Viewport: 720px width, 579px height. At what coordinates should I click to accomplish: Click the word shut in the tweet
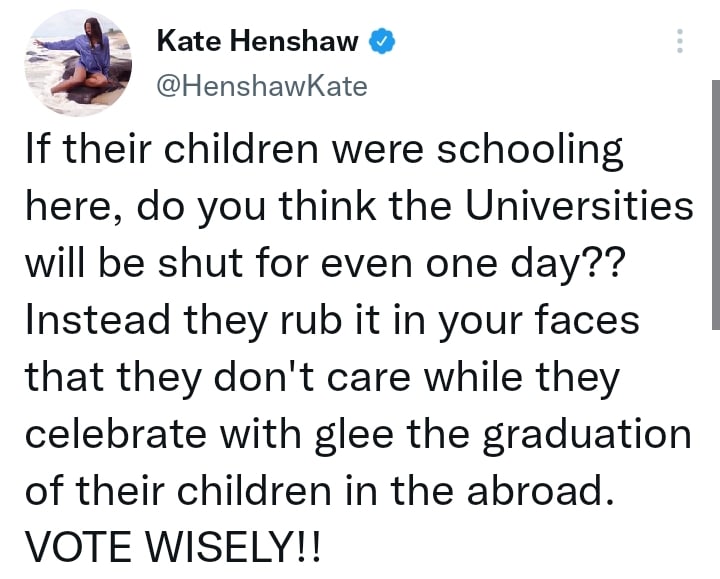[200, 262]
